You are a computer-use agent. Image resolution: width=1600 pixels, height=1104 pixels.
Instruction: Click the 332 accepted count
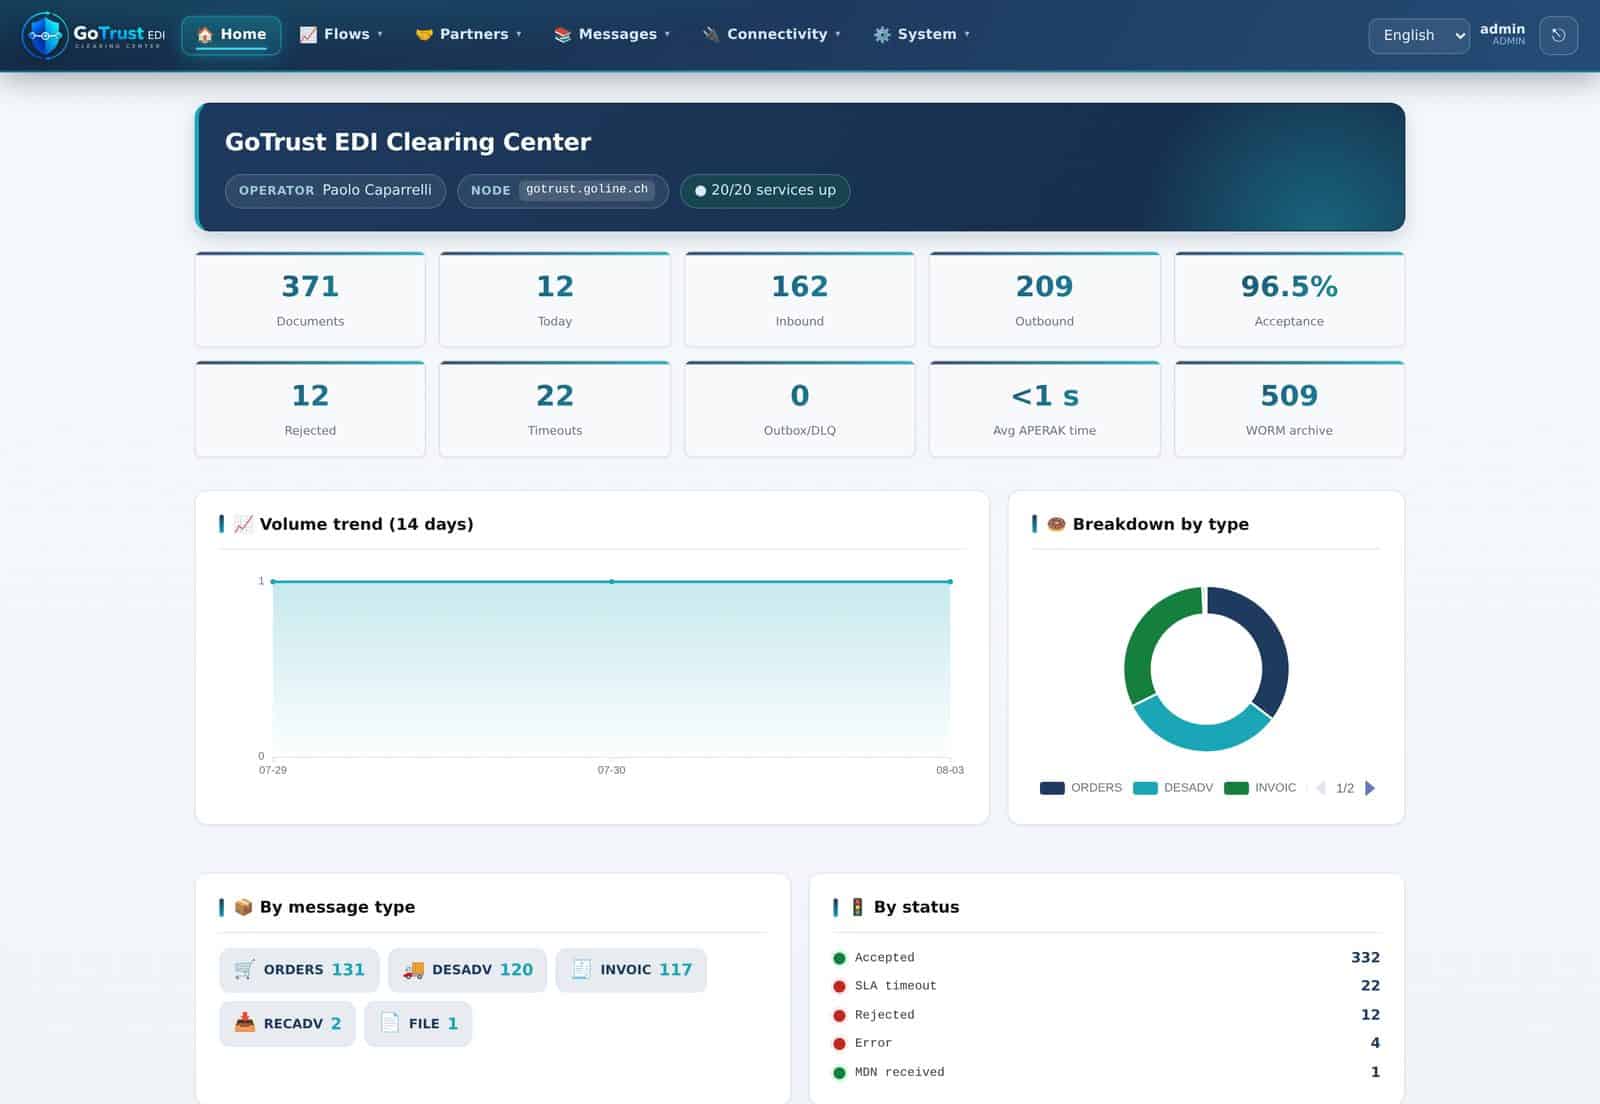[1365, 958]
